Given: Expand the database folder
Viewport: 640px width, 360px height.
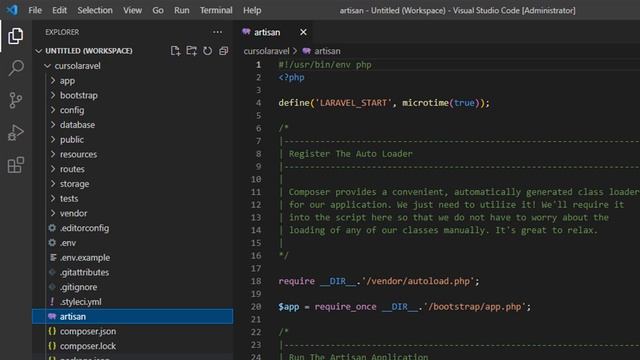Looking at the screenshot, I should pos(53,124).
